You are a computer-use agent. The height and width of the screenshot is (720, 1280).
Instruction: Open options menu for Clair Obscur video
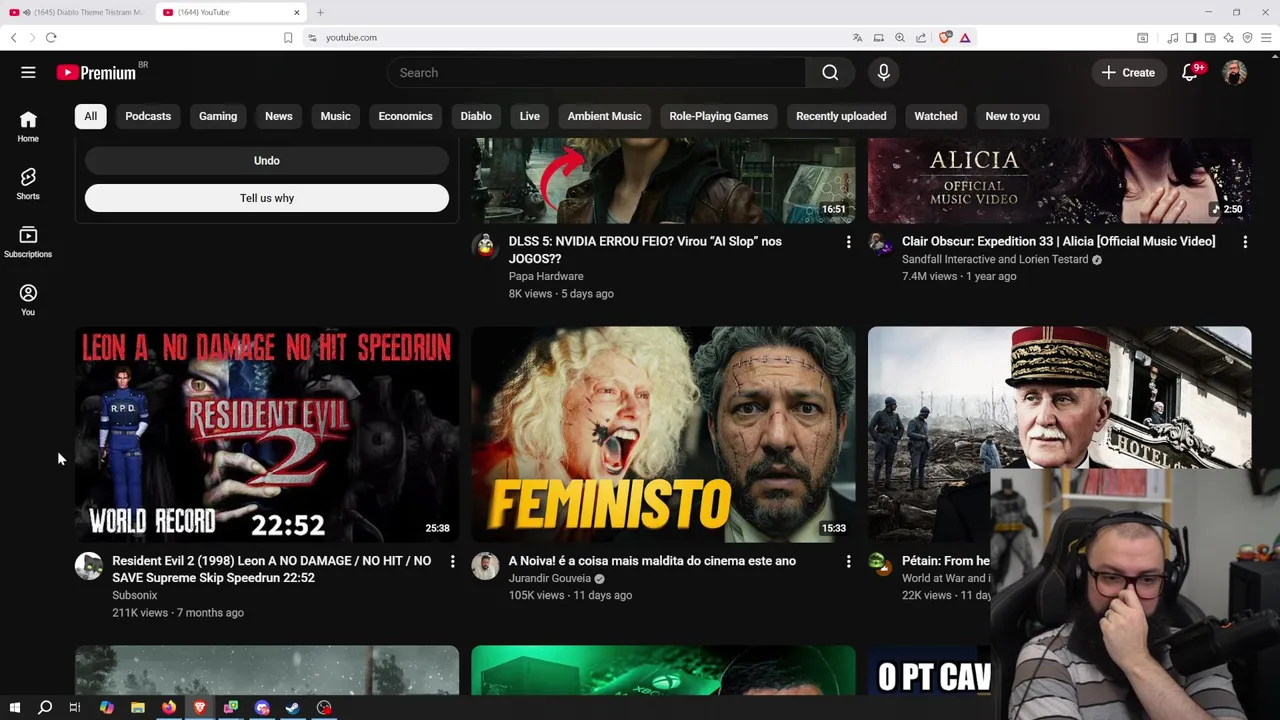coord(1245,242)
